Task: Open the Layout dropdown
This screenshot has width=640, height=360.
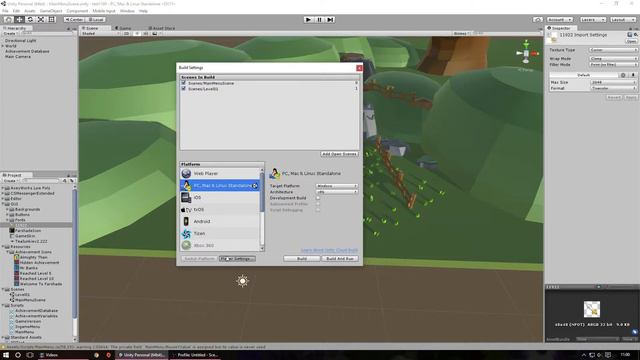Action: coord(622,19)
